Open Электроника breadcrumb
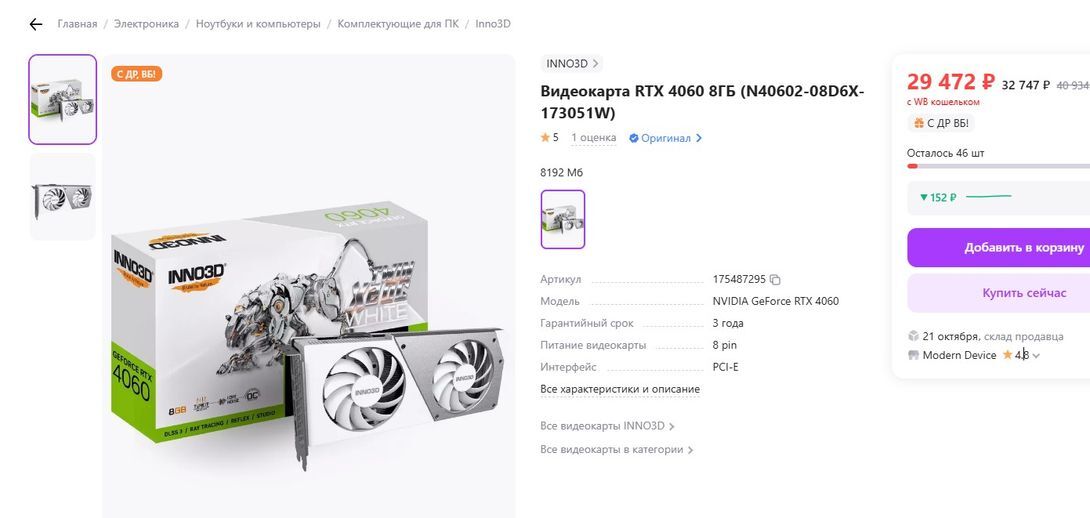 pyautogui.click(x=146, y=24)
